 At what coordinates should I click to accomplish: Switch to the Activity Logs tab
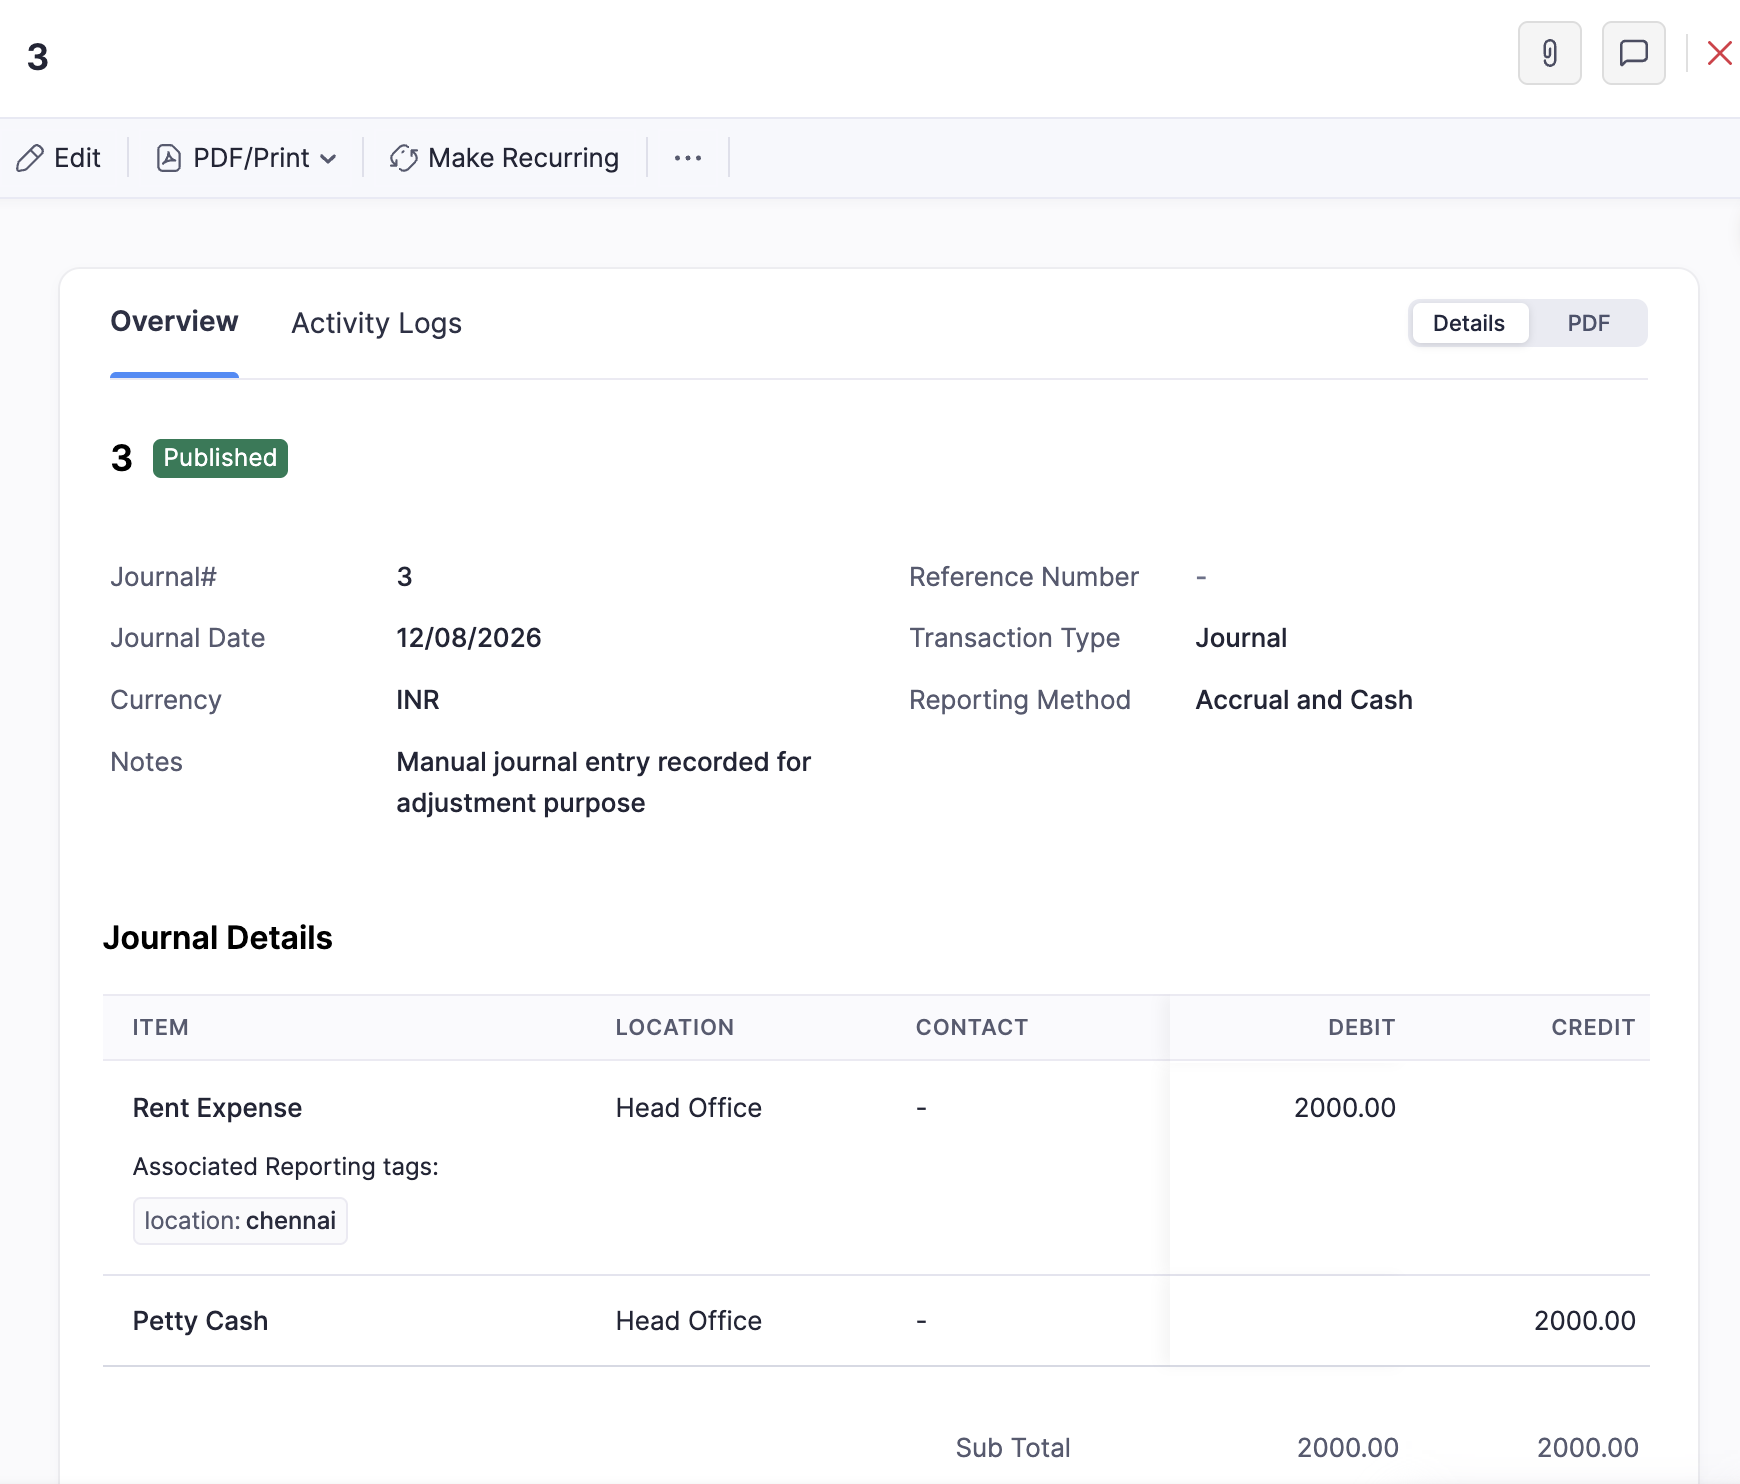(x=376, y=323)
